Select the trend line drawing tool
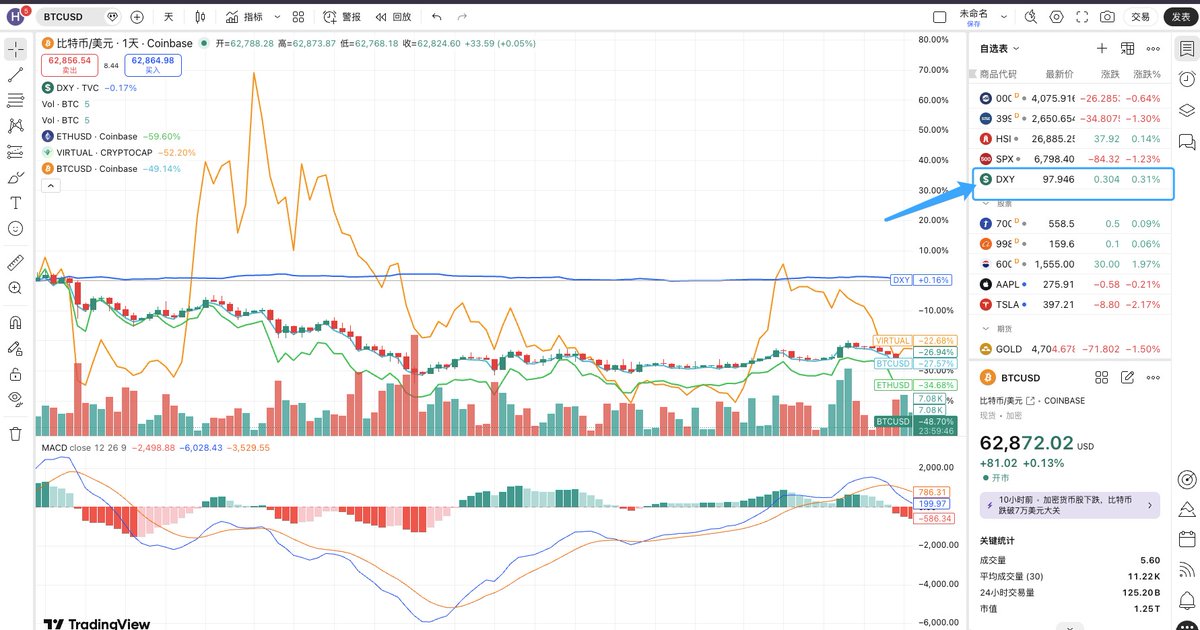 15,75
